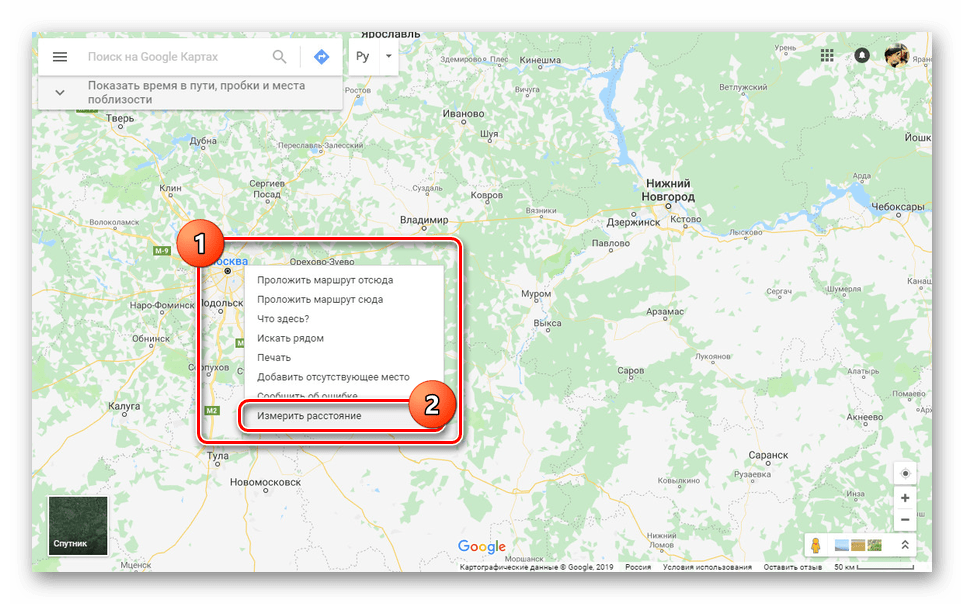The image size is (964, 604).
Task: Click the Google logo on the map
Action: (481, 546)
